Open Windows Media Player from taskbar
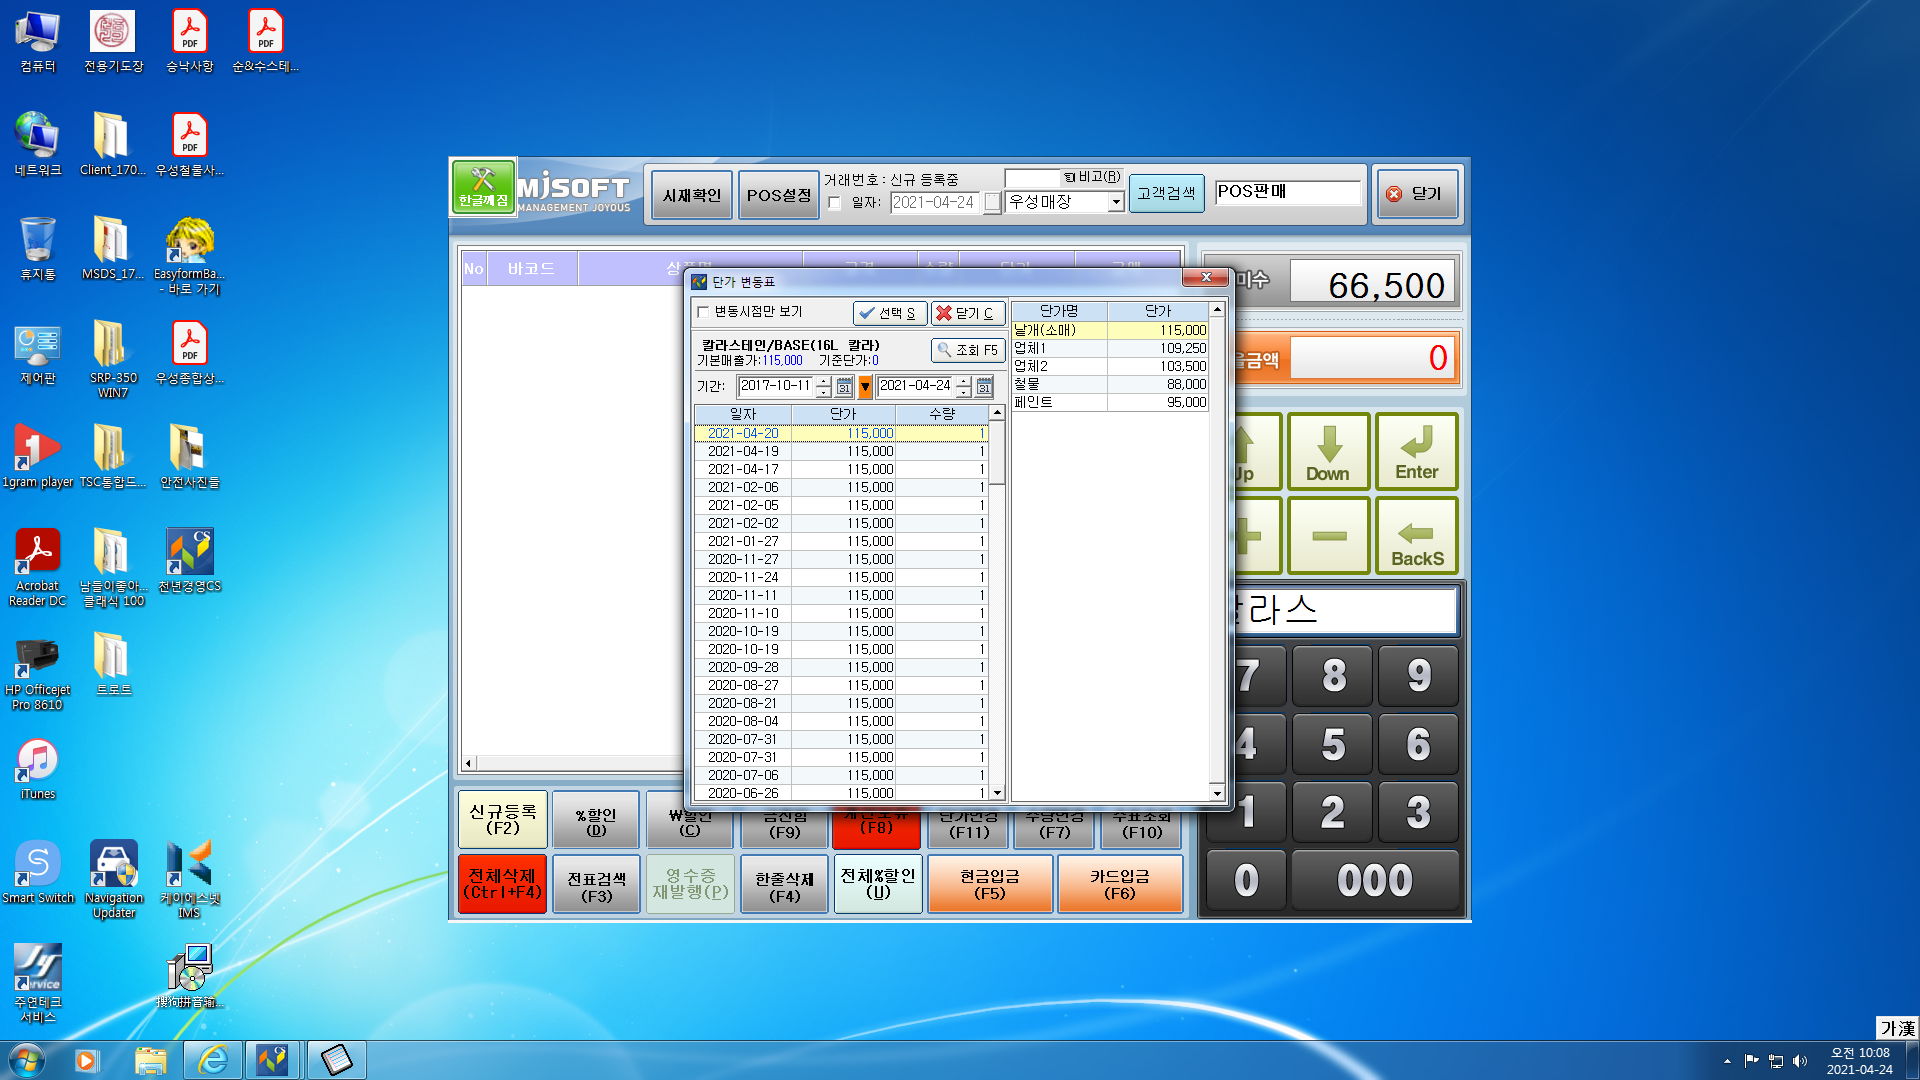Screen dimensions: 1920x1080 click(x=87, y=1060)
